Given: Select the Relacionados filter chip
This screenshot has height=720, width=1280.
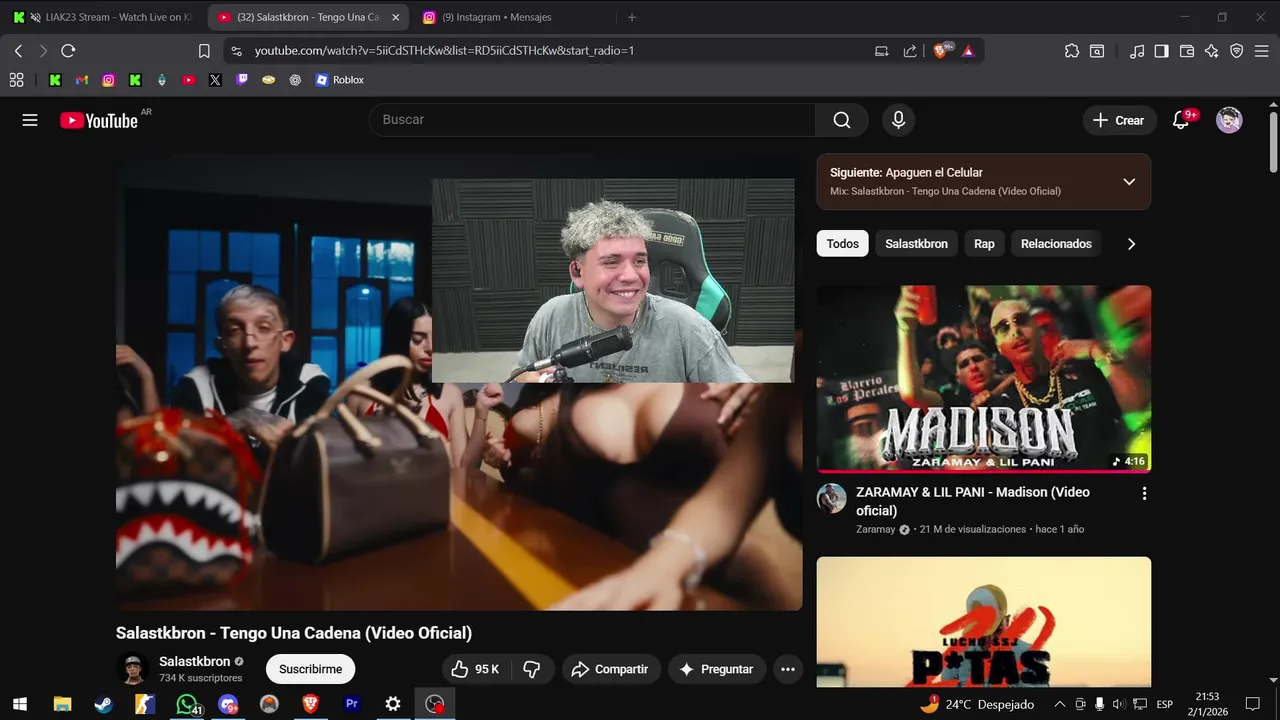Looking at the screenshot, I should click(x=1056, y=244).
